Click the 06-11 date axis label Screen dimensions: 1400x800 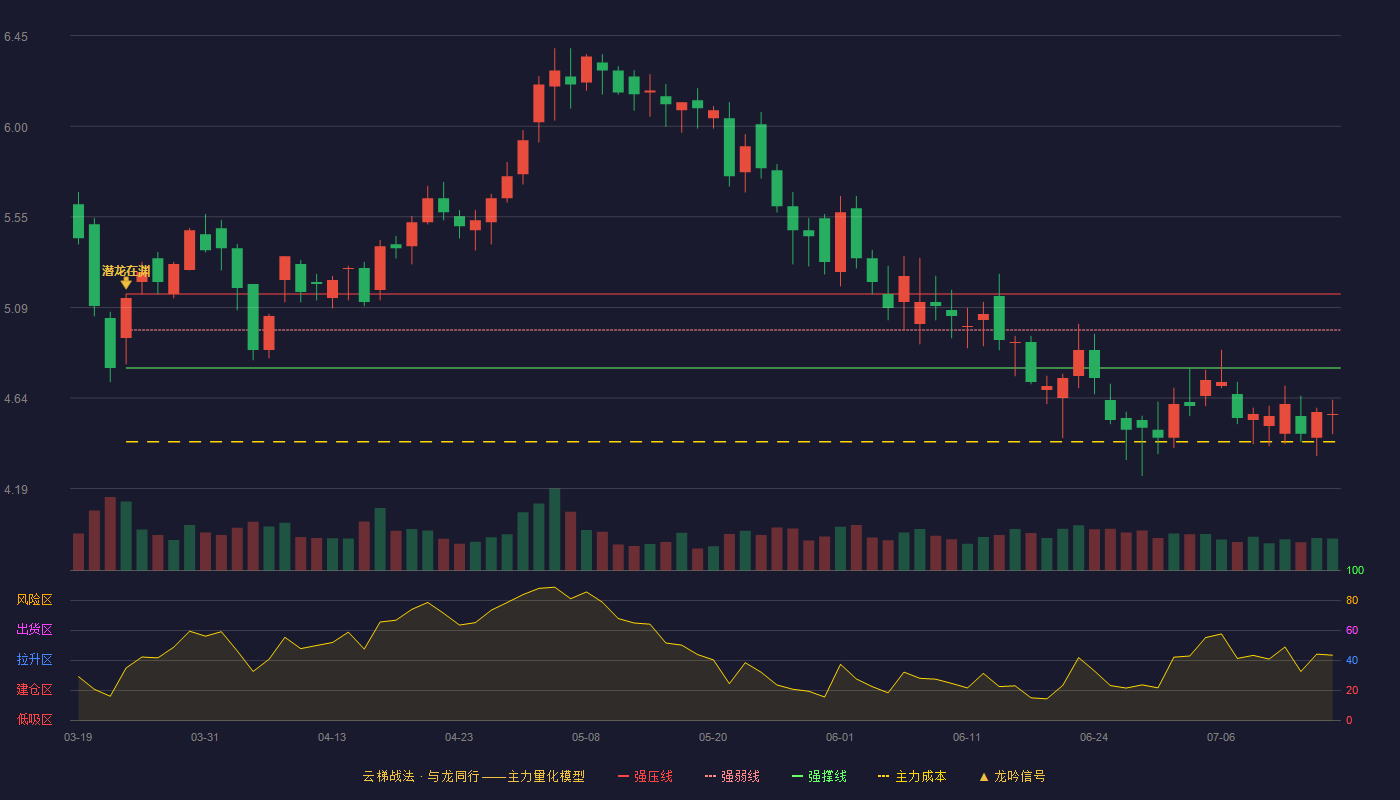(967, 737)
